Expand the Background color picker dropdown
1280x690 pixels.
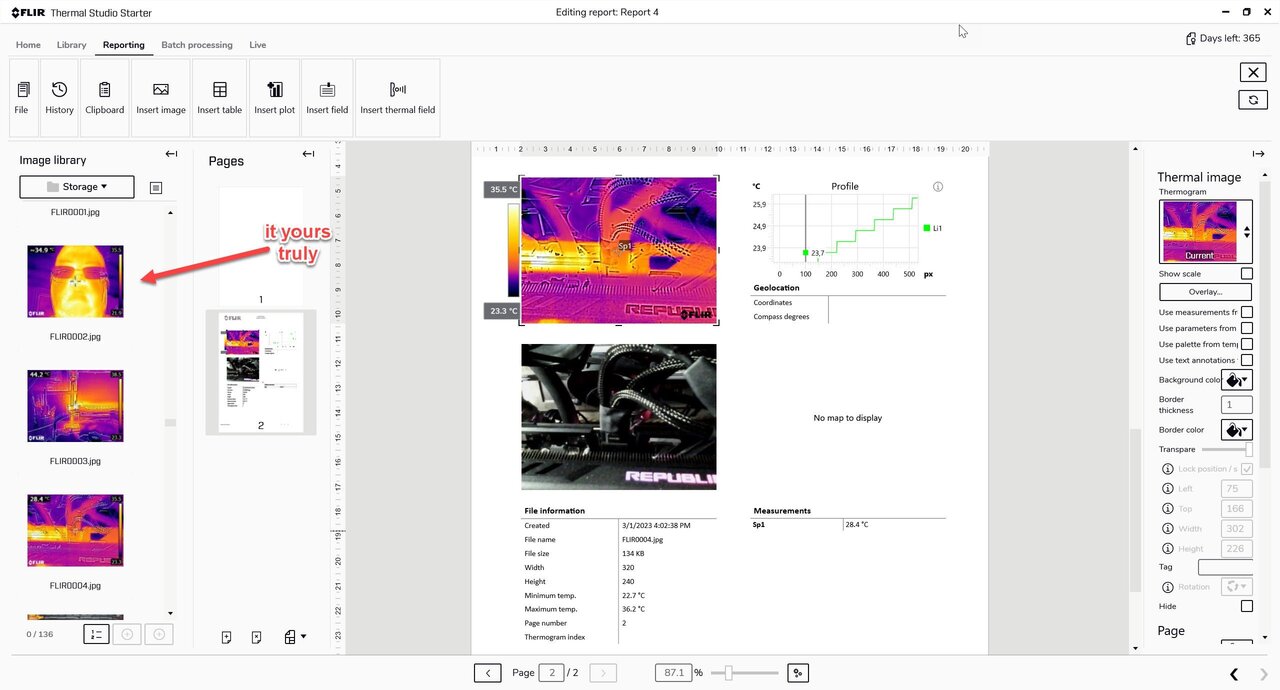coord(1236,380)
